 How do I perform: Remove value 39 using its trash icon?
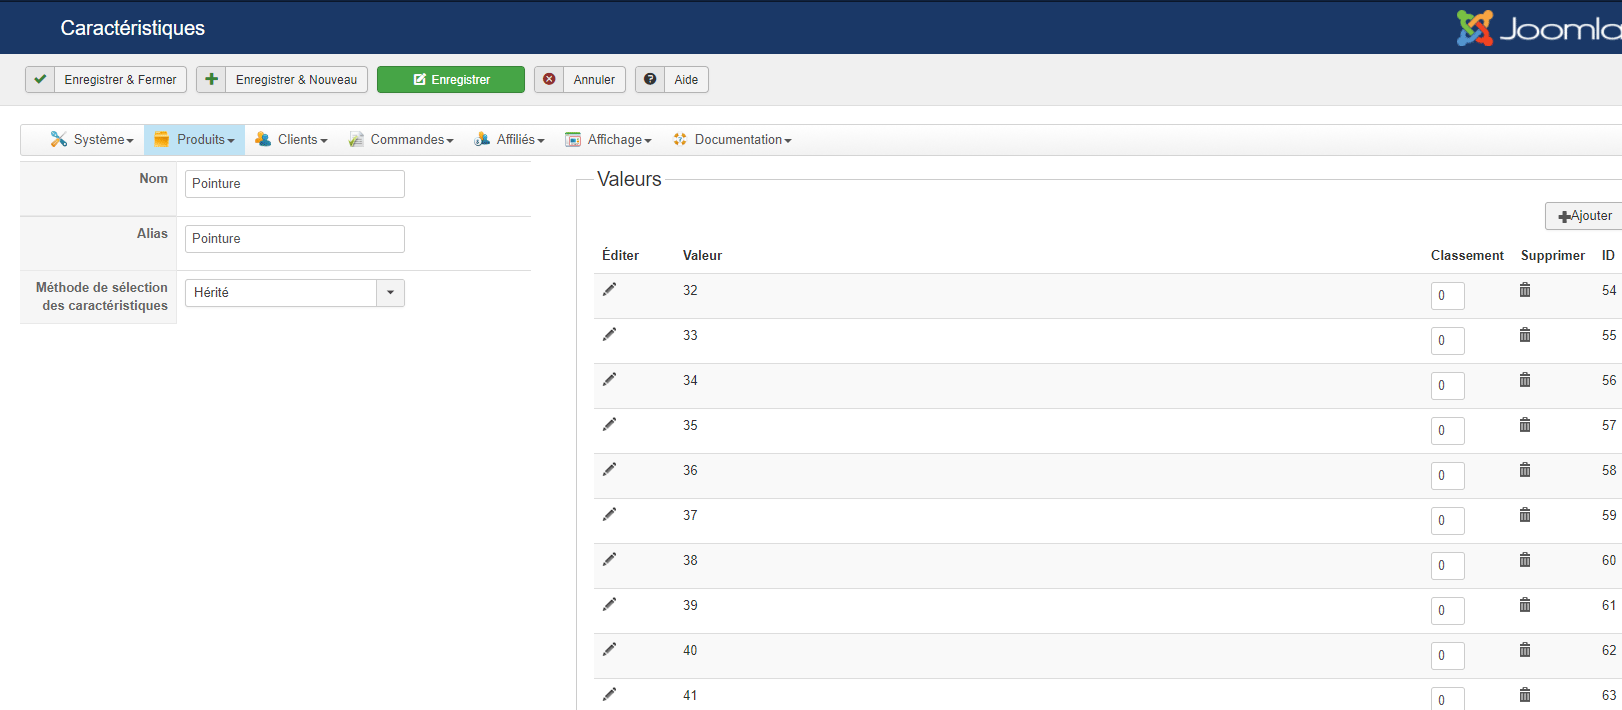[1525, 605]
